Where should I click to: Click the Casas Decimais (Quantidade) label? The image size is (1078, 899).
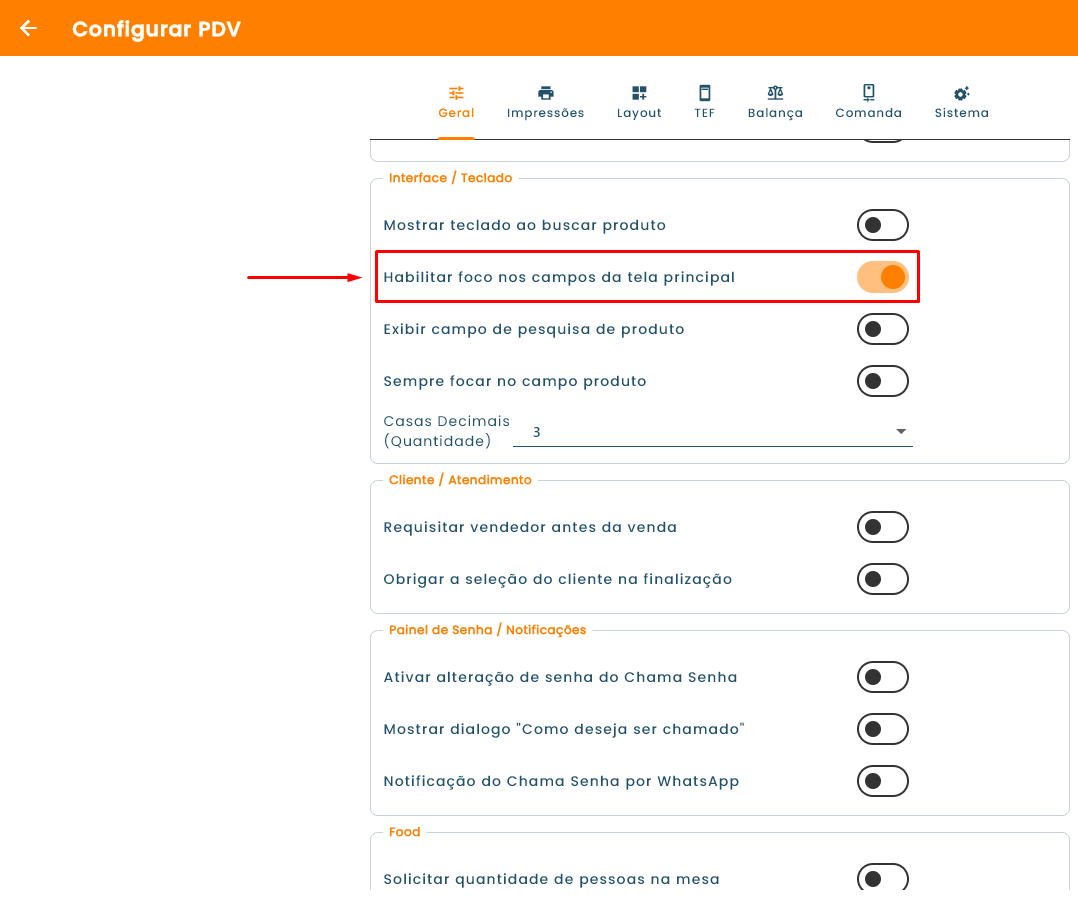(x=446, y=431)
